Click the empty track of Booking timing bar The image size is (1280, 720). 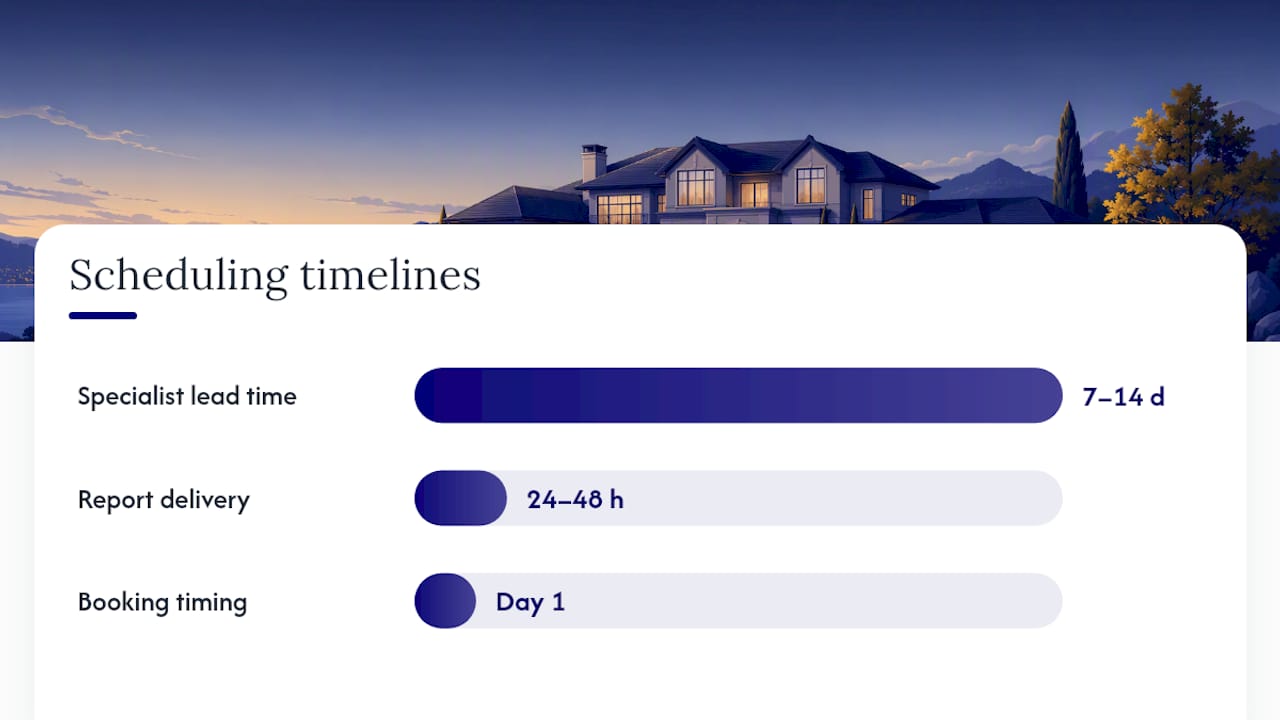coord(812,601)
